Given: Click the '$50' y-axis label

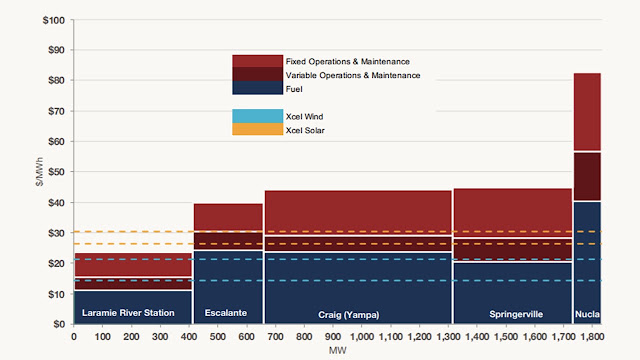Looking at the screenshot, I should coord(56,172).
